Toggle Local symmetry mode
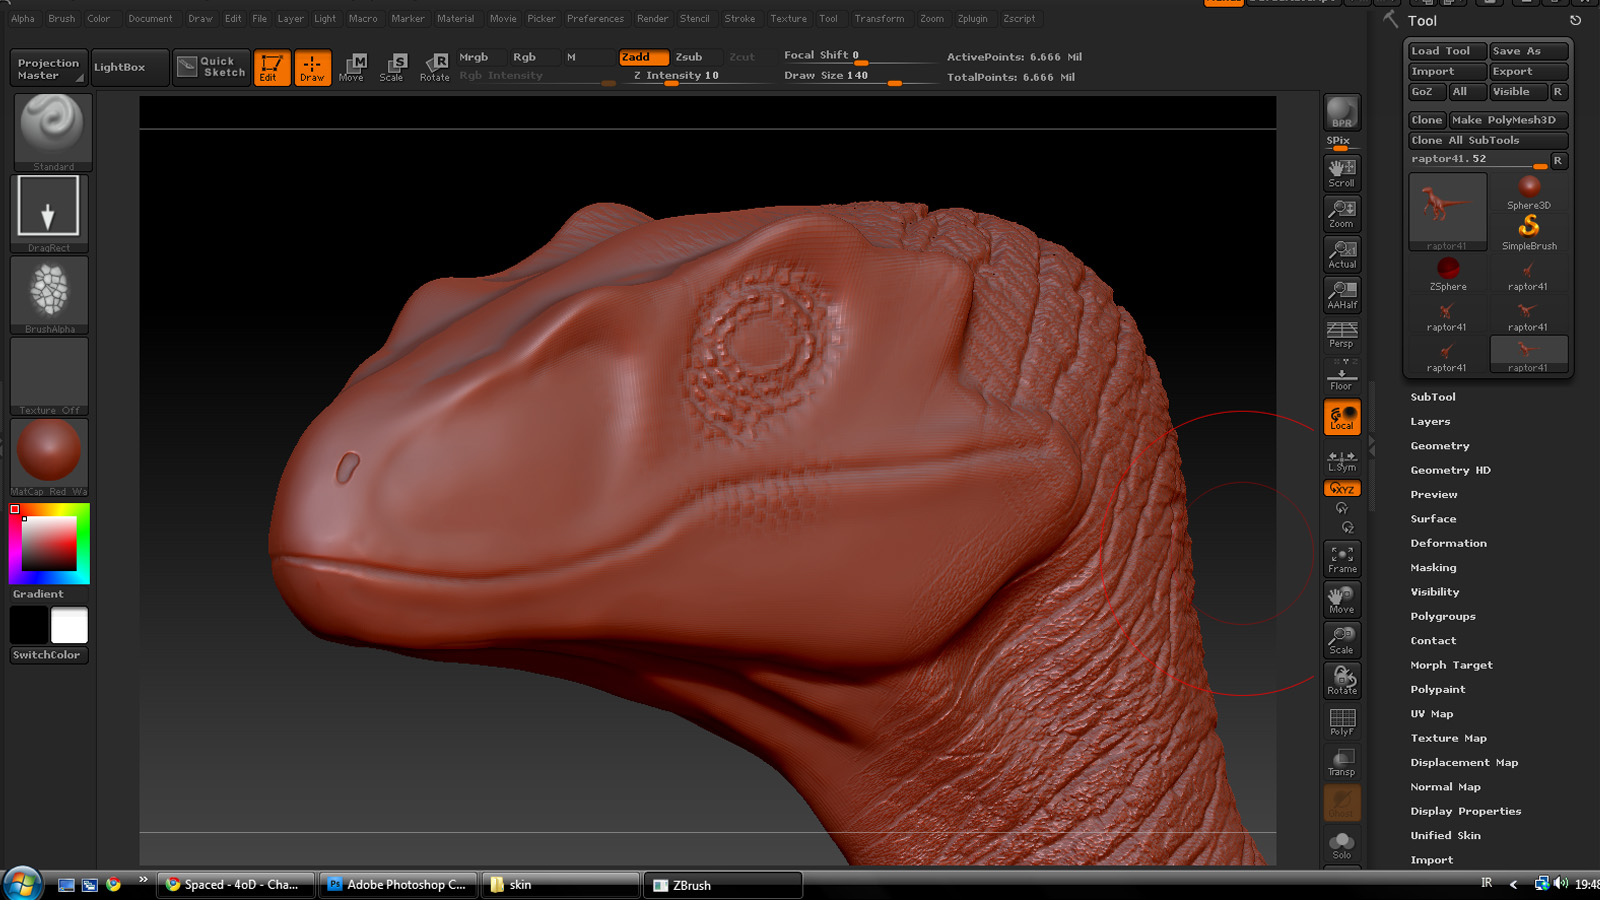Screen dimensions: 1600x900 pos(1341,417)
